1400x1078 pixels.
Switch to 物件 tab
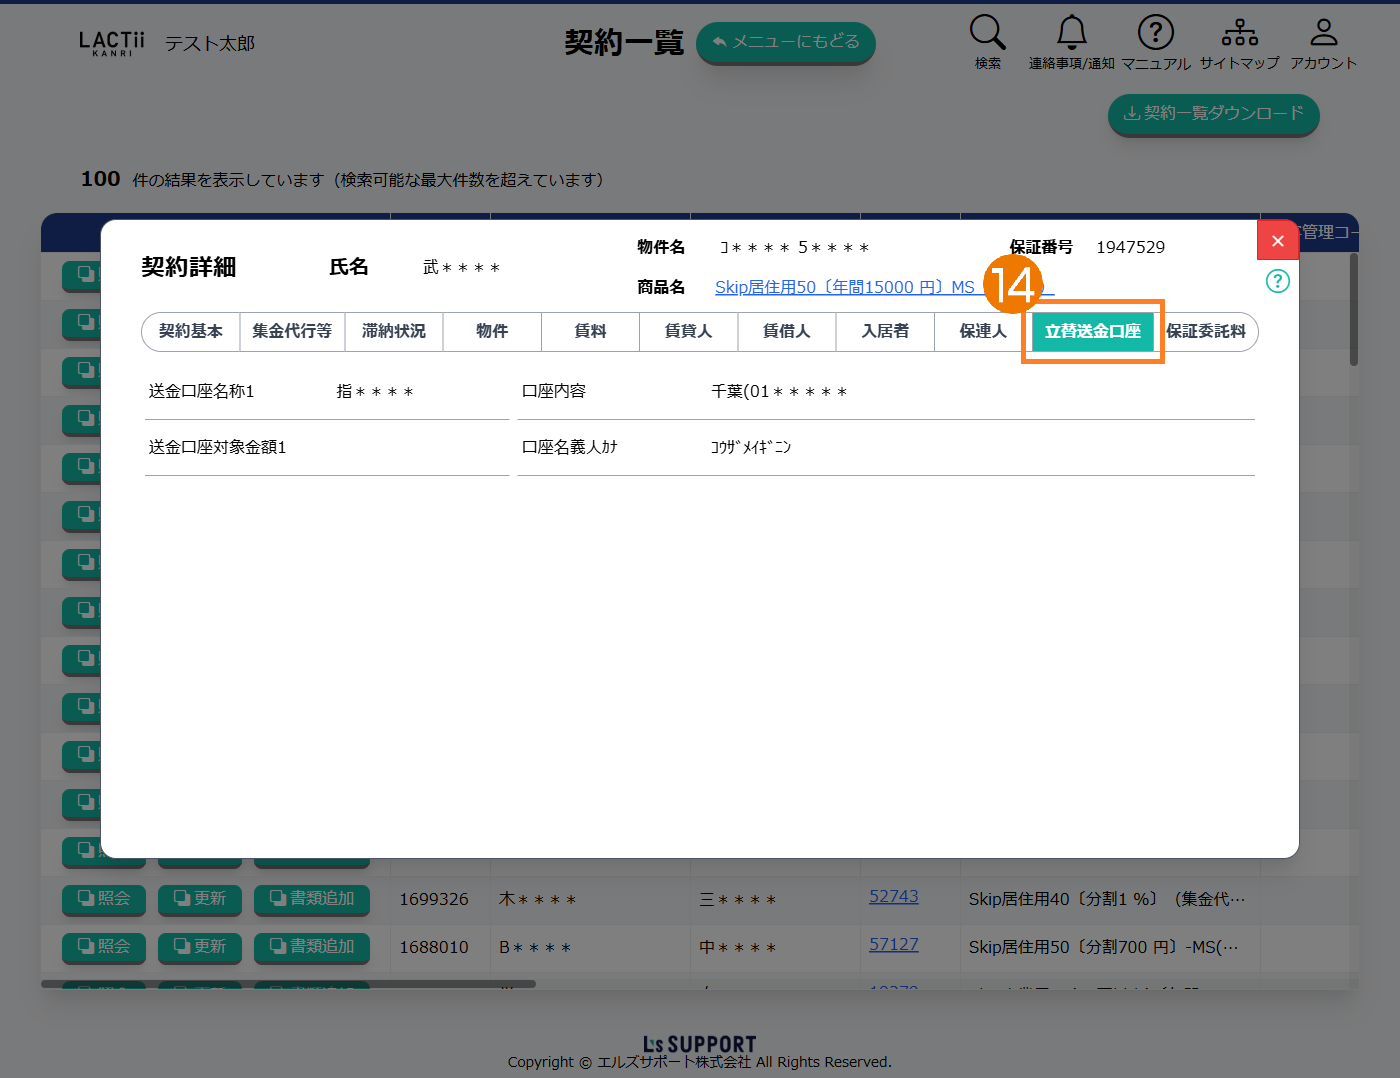click(x=492, y=331)
